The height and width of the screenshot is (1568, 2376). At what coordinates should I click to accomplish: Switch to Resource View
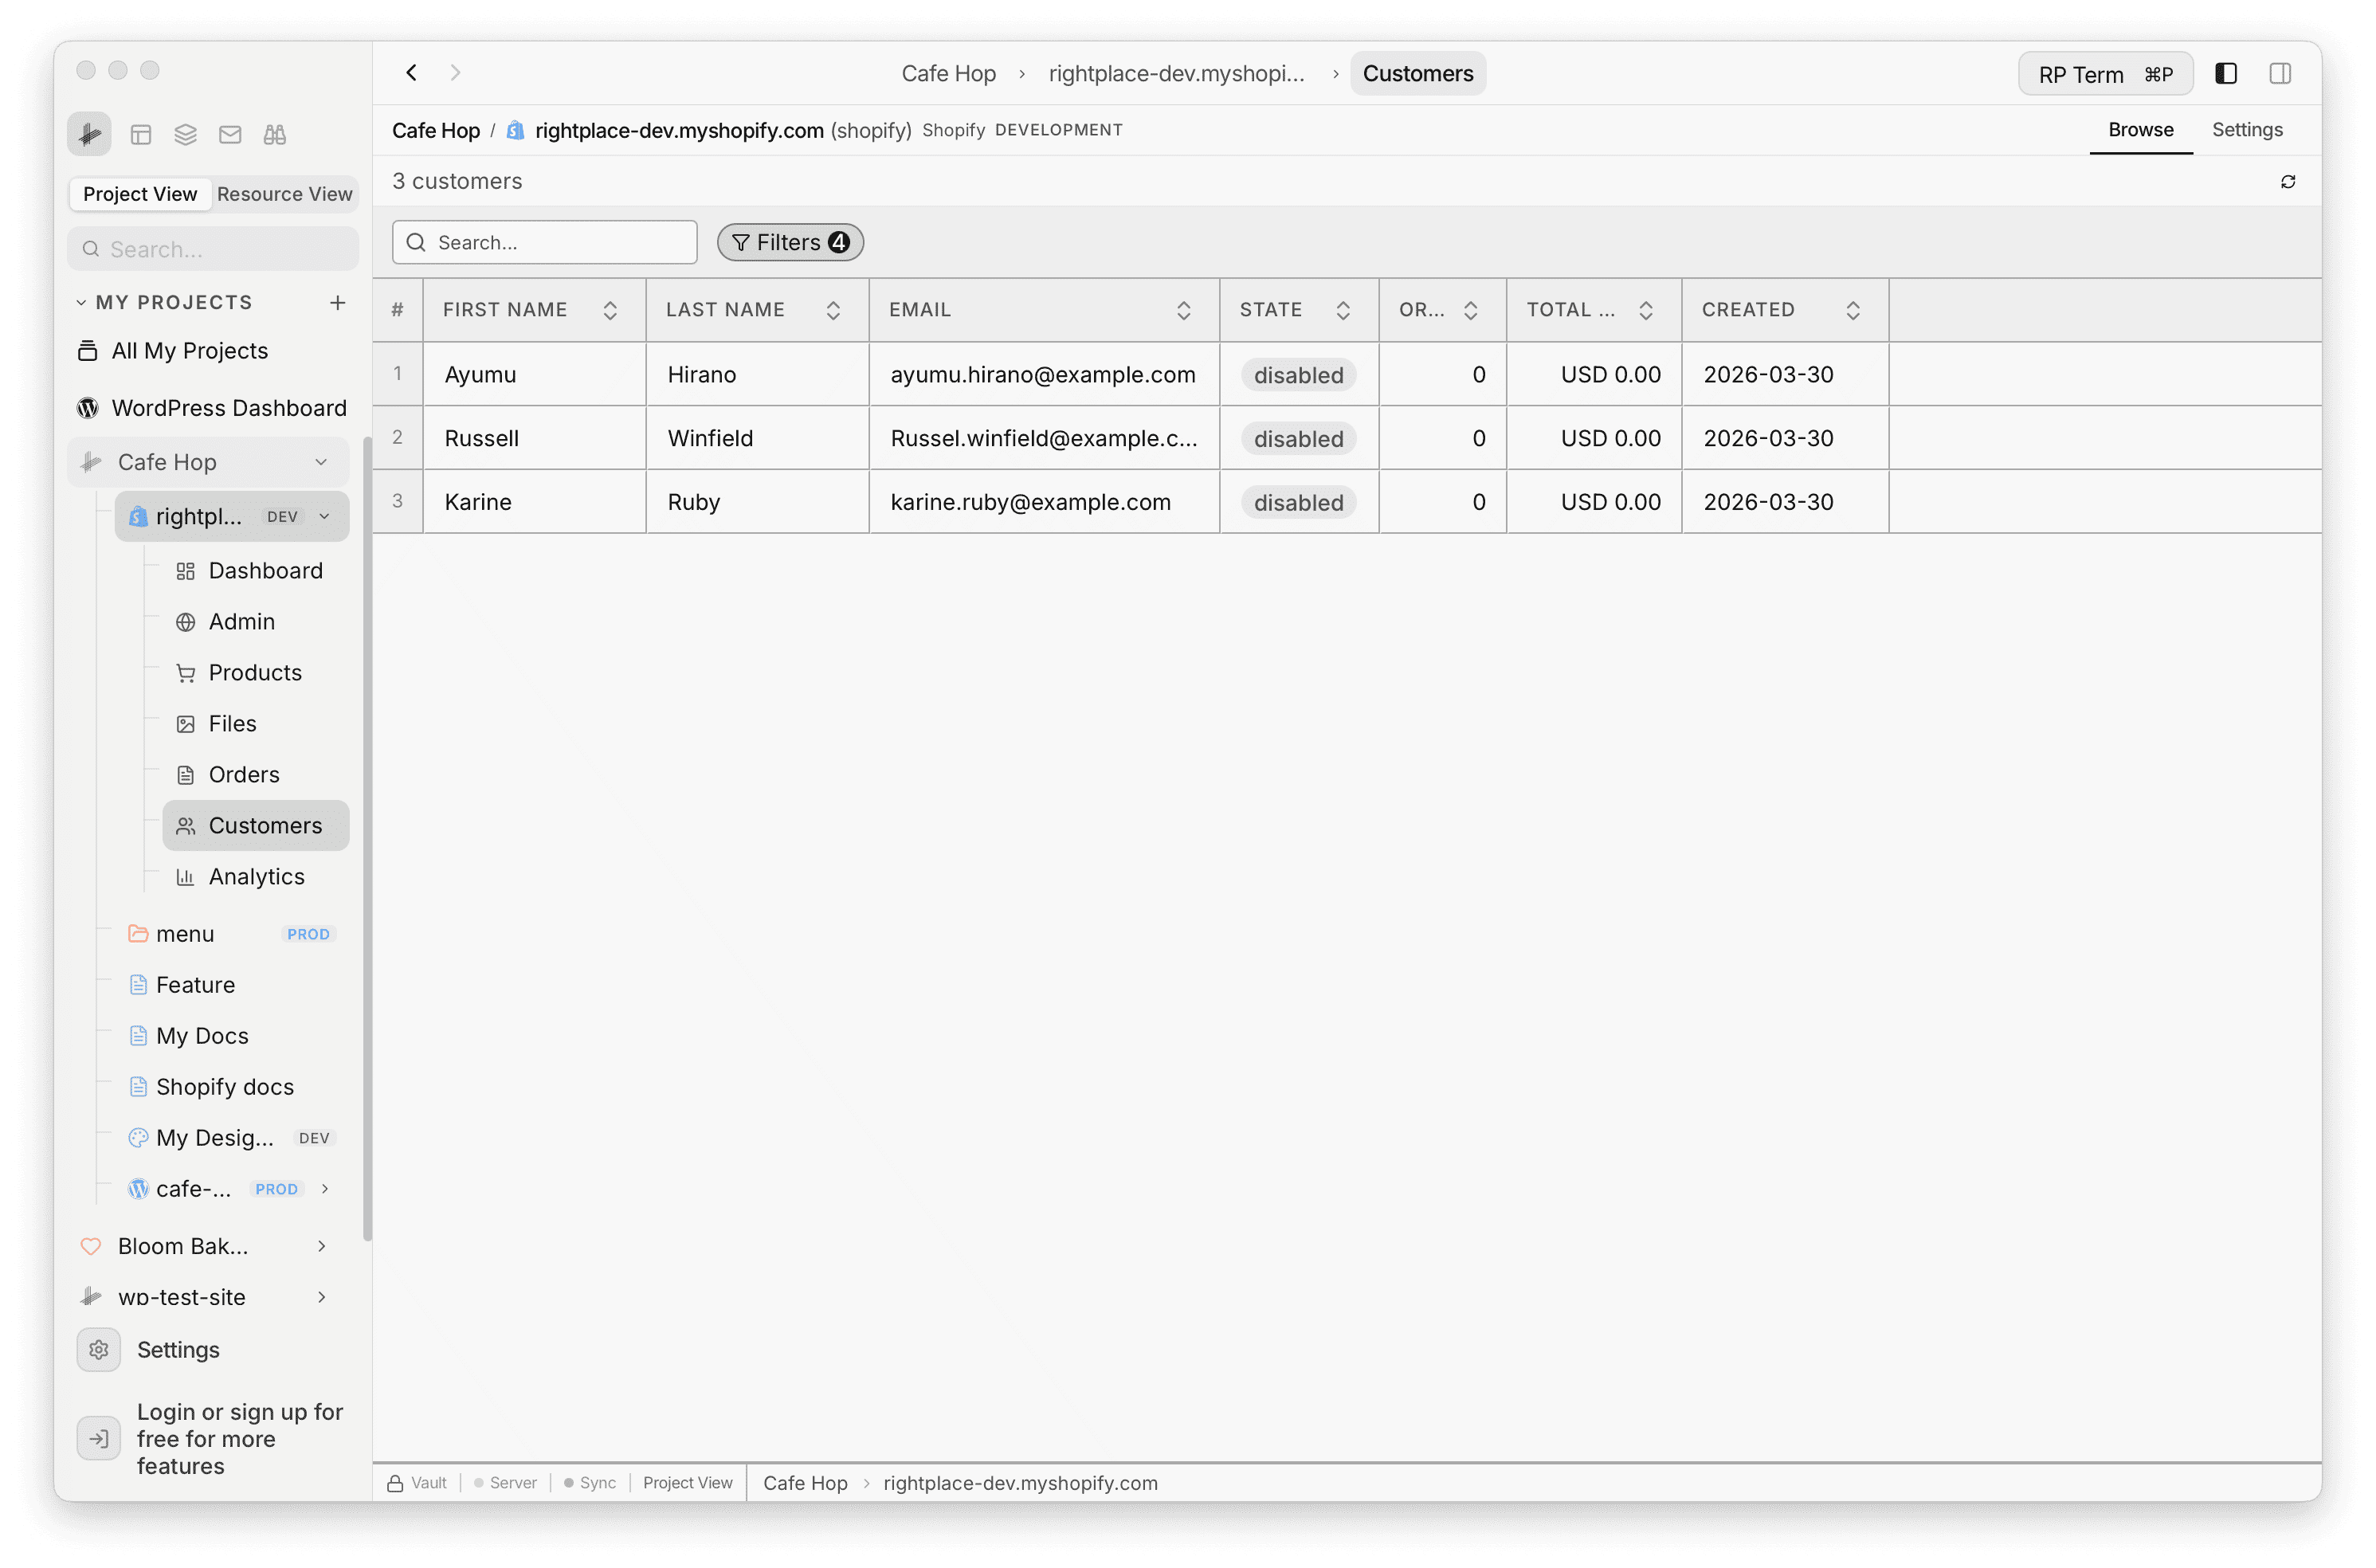[284, 193]
